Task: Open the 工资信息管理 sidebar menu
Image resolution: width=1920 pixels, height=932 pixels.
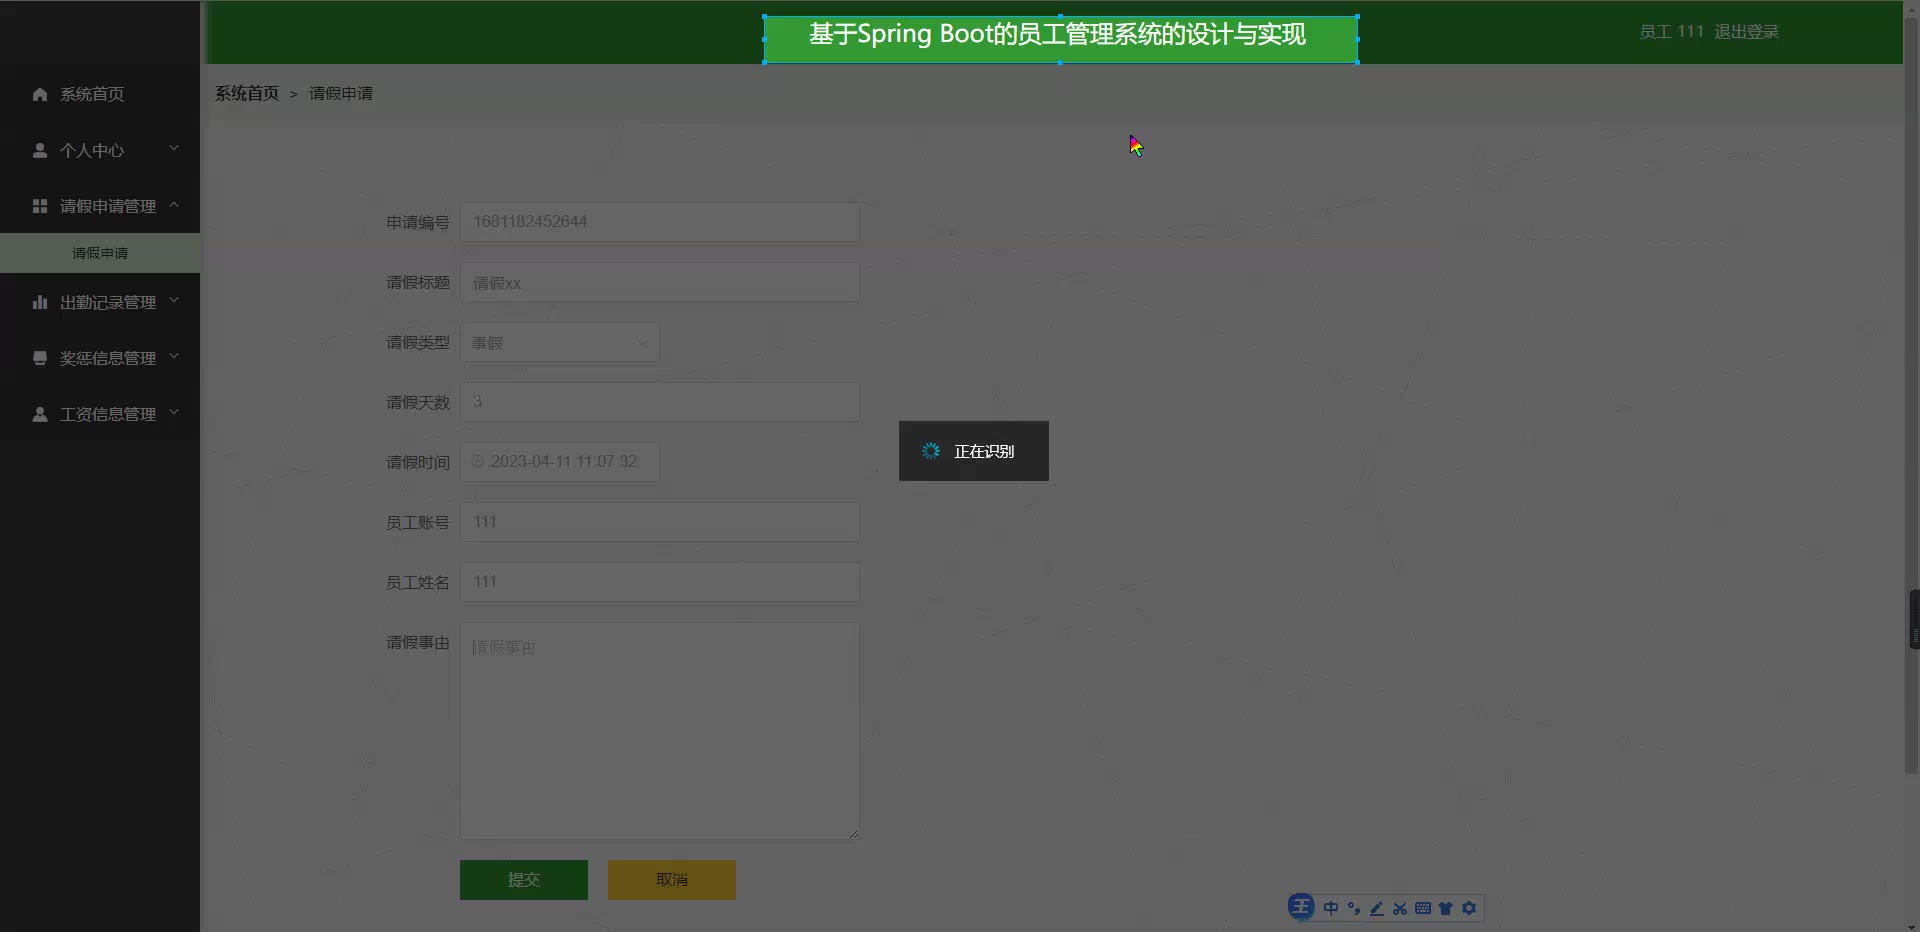Action: pyautogui.click(x=100, y=414)
